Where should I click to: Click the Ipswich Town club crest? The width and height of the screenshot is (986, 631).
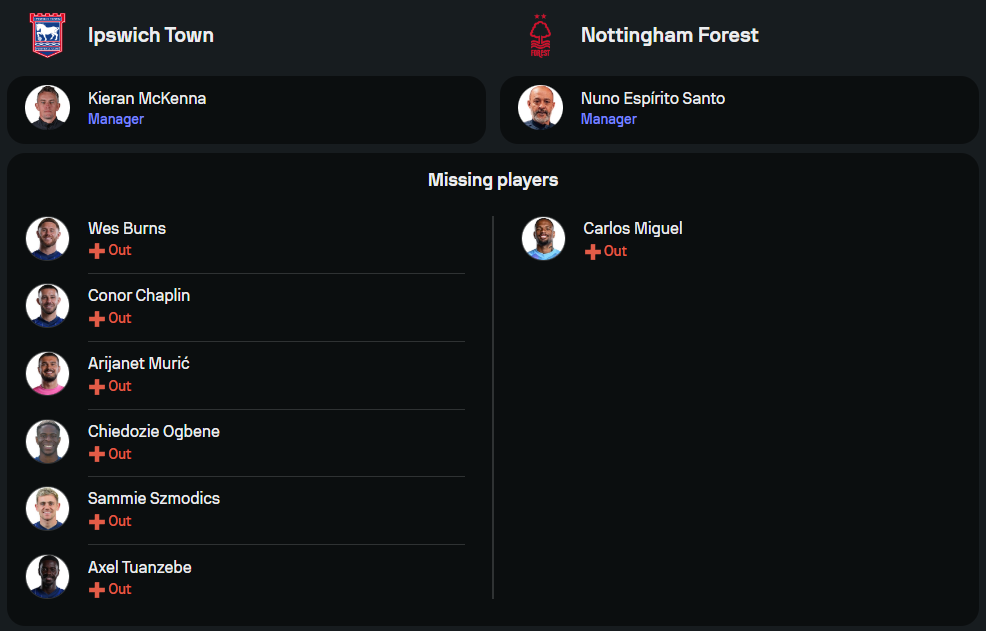46,35
